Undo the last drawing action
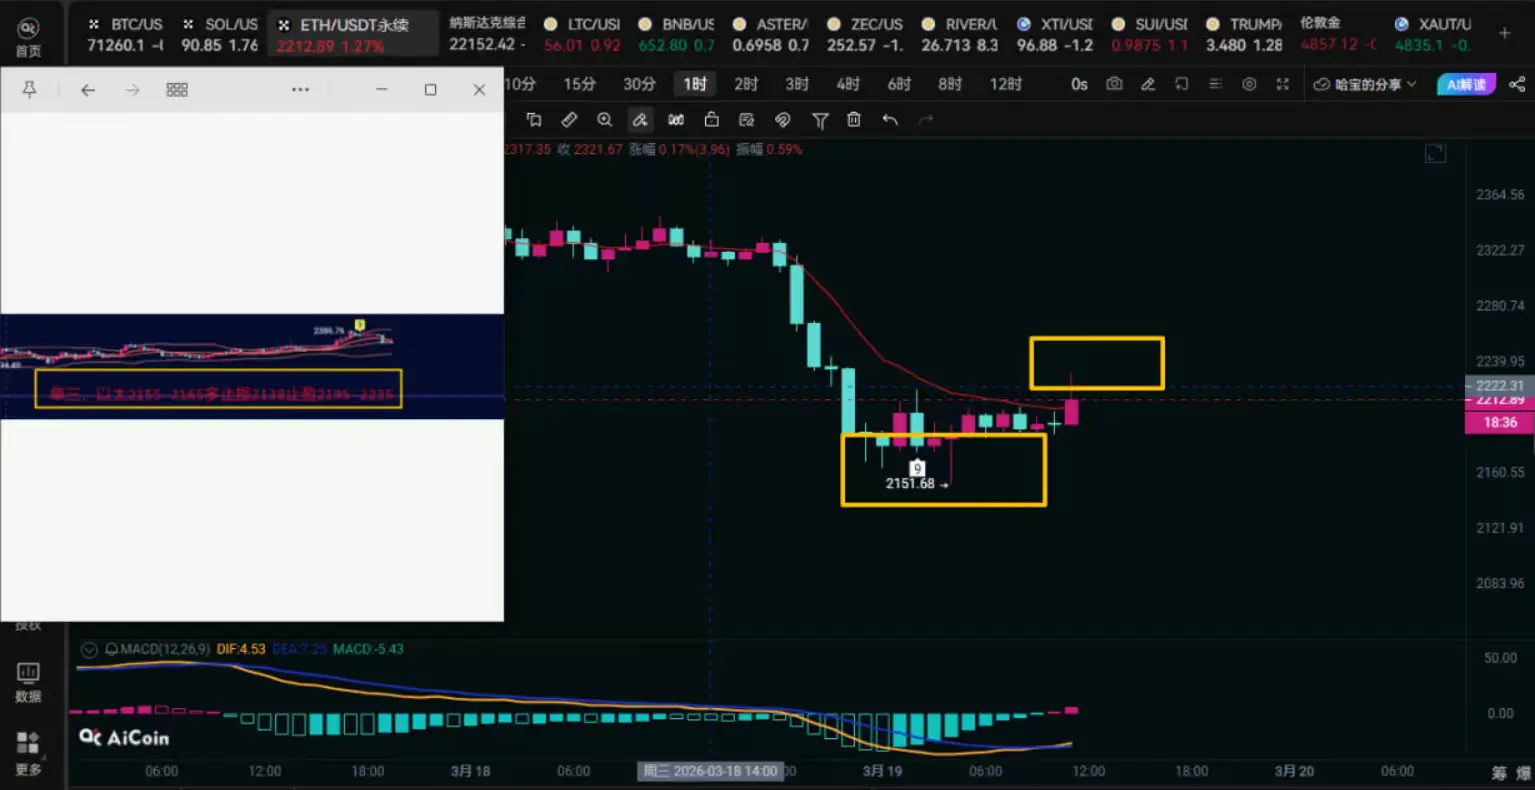The height and width of the screenshot is (790, 1535). (890, 120)
